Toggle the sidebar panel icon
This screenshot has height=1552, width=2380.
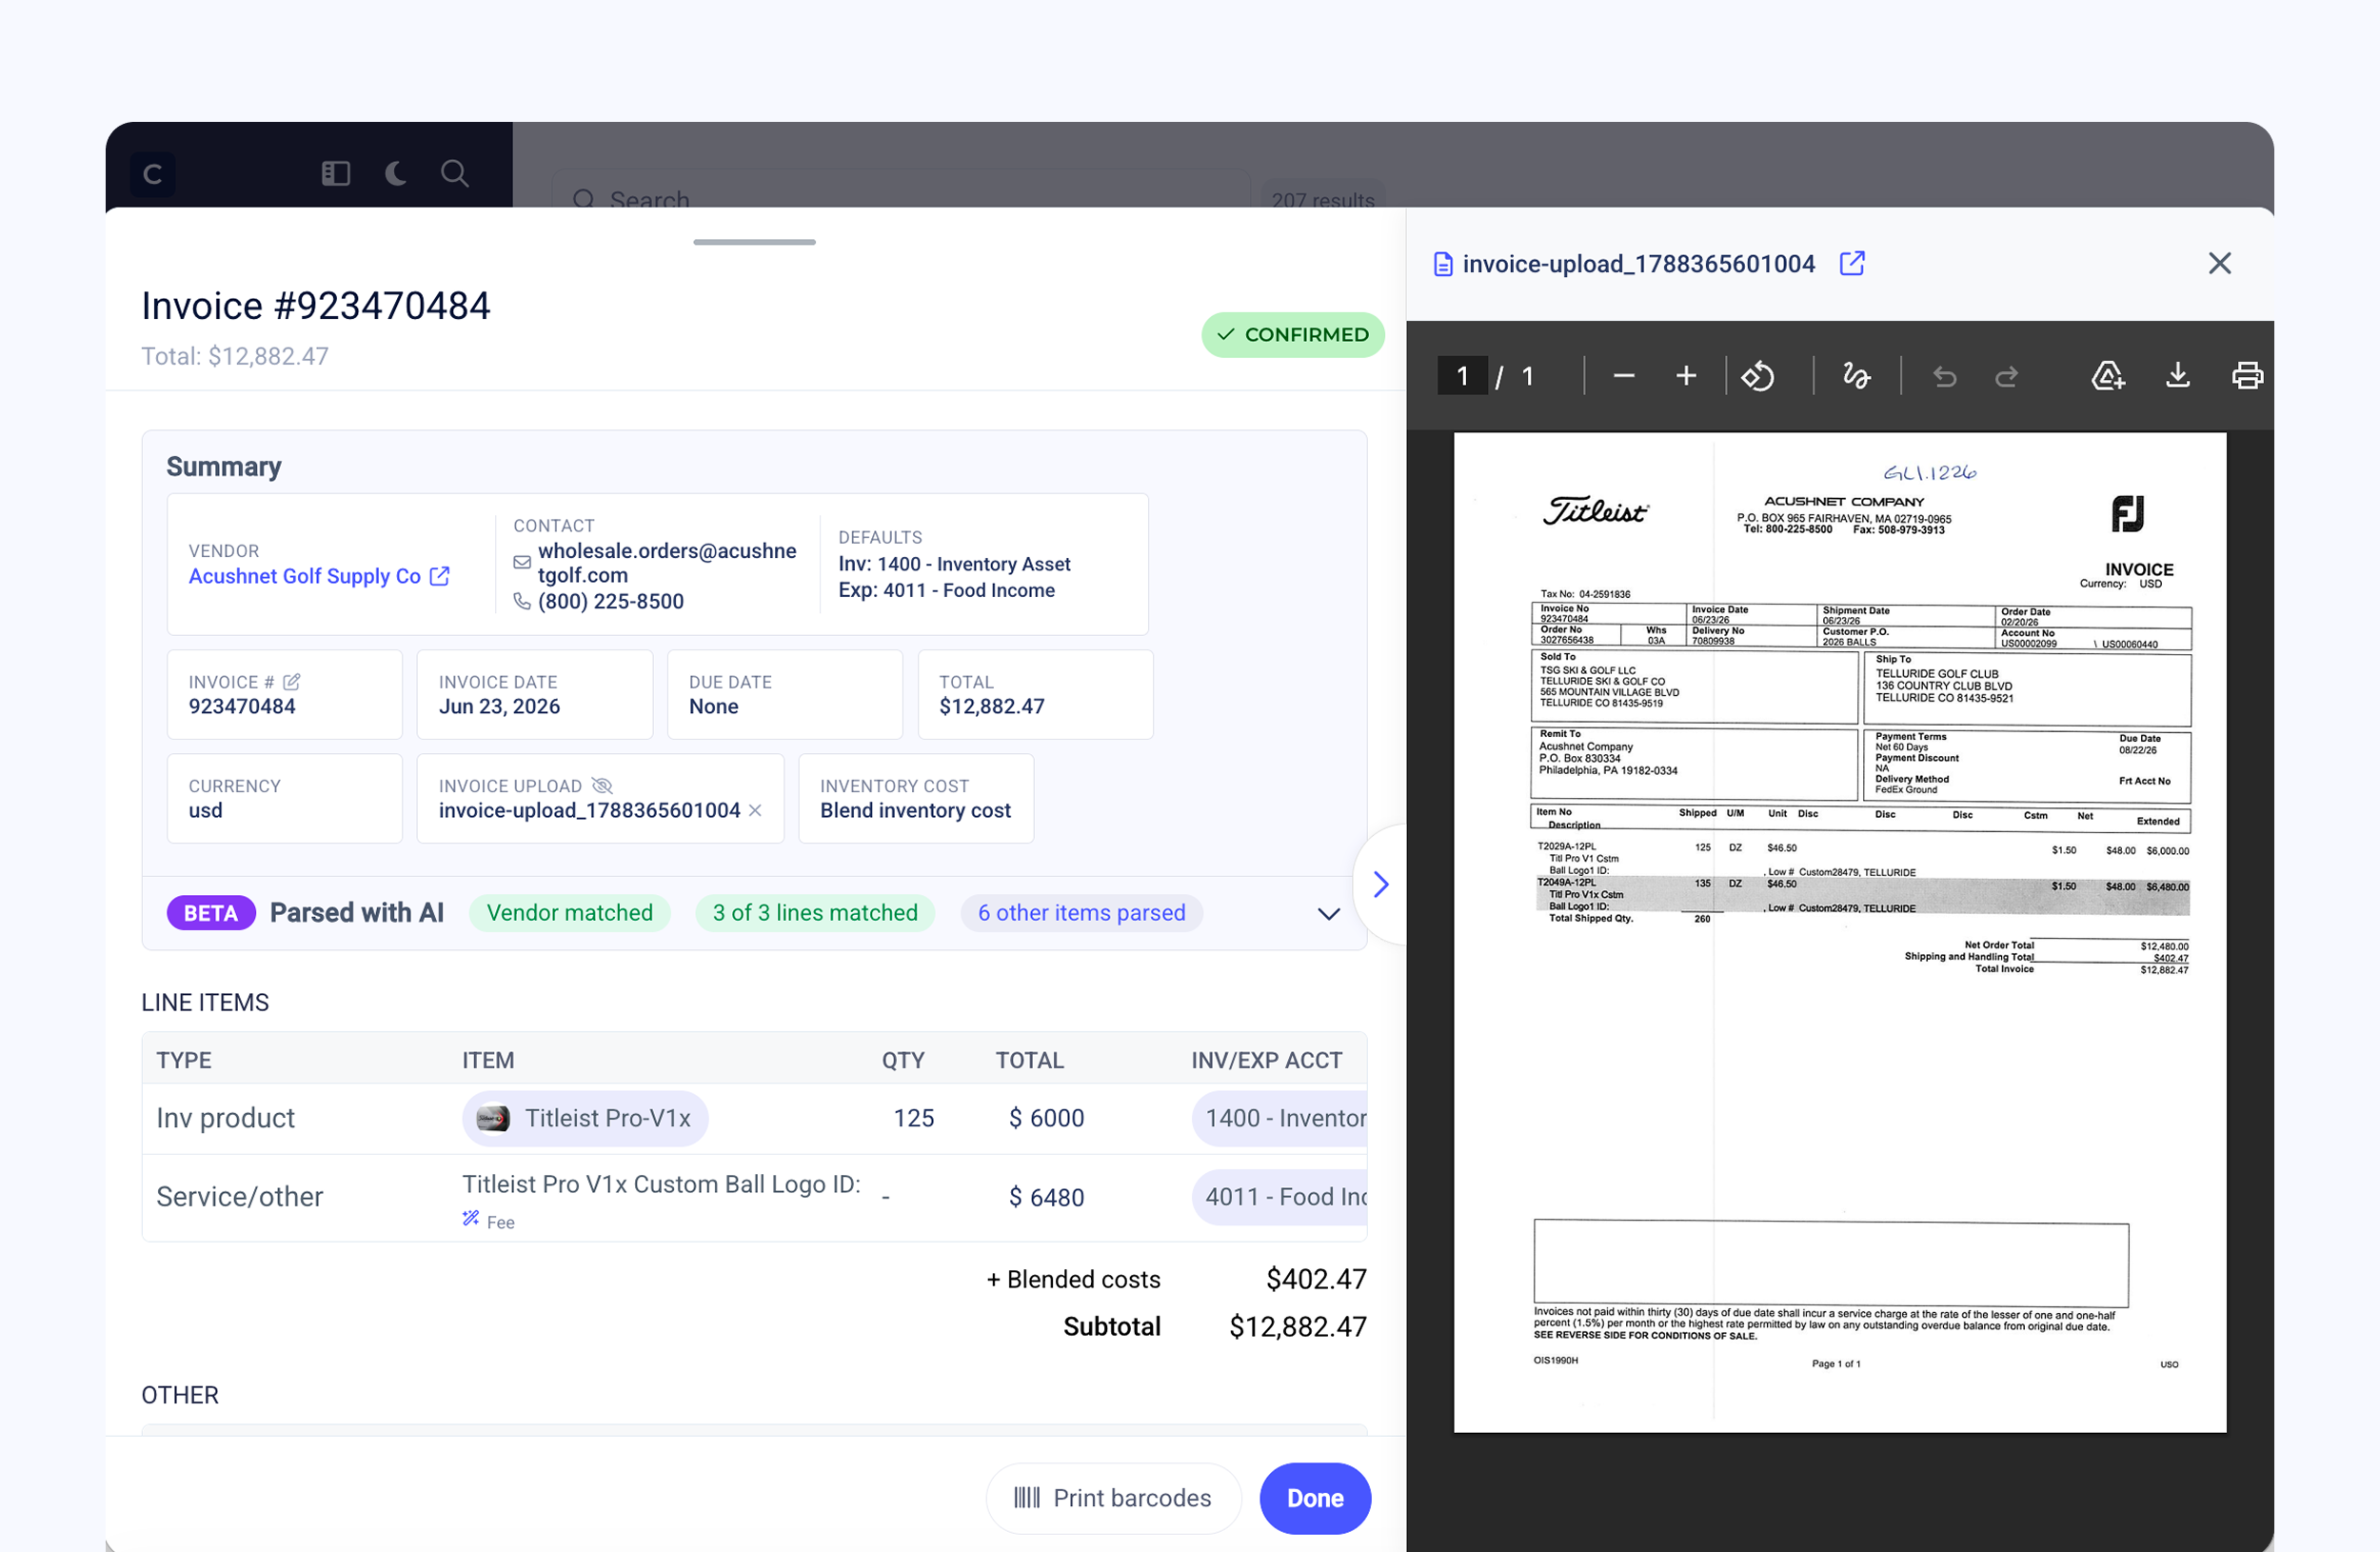(336, 174)
